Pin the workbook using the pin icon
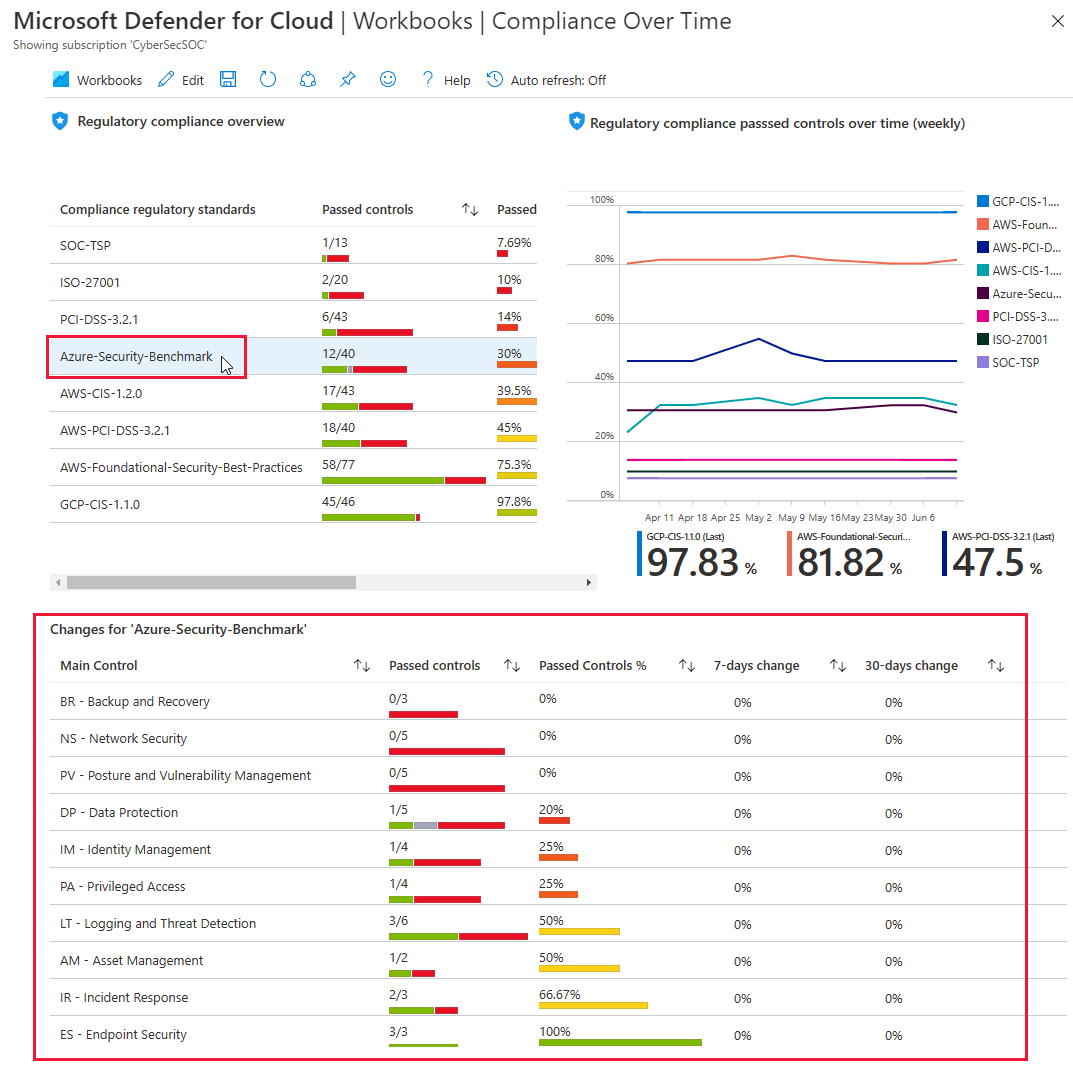1073x1069 pixels. [x=348, y=79]
